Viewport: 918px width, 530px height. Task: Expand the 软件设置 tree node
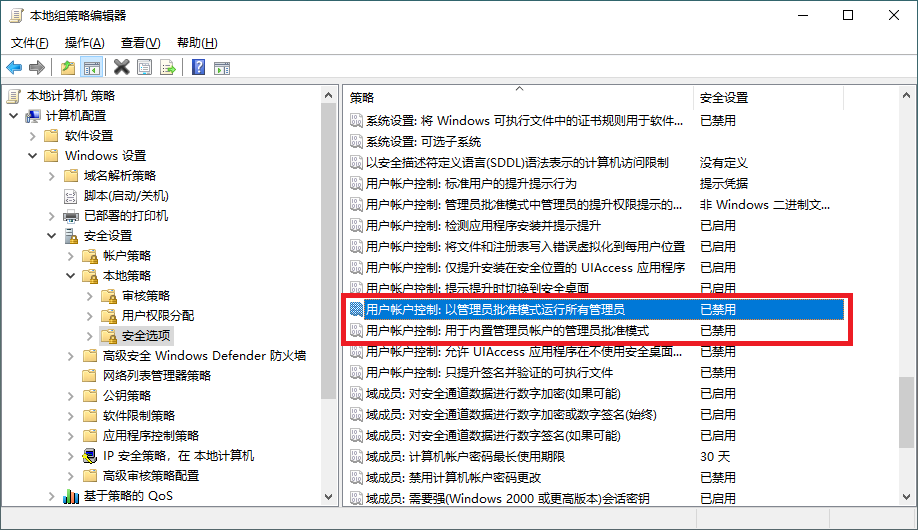click(x=32, y=136)
